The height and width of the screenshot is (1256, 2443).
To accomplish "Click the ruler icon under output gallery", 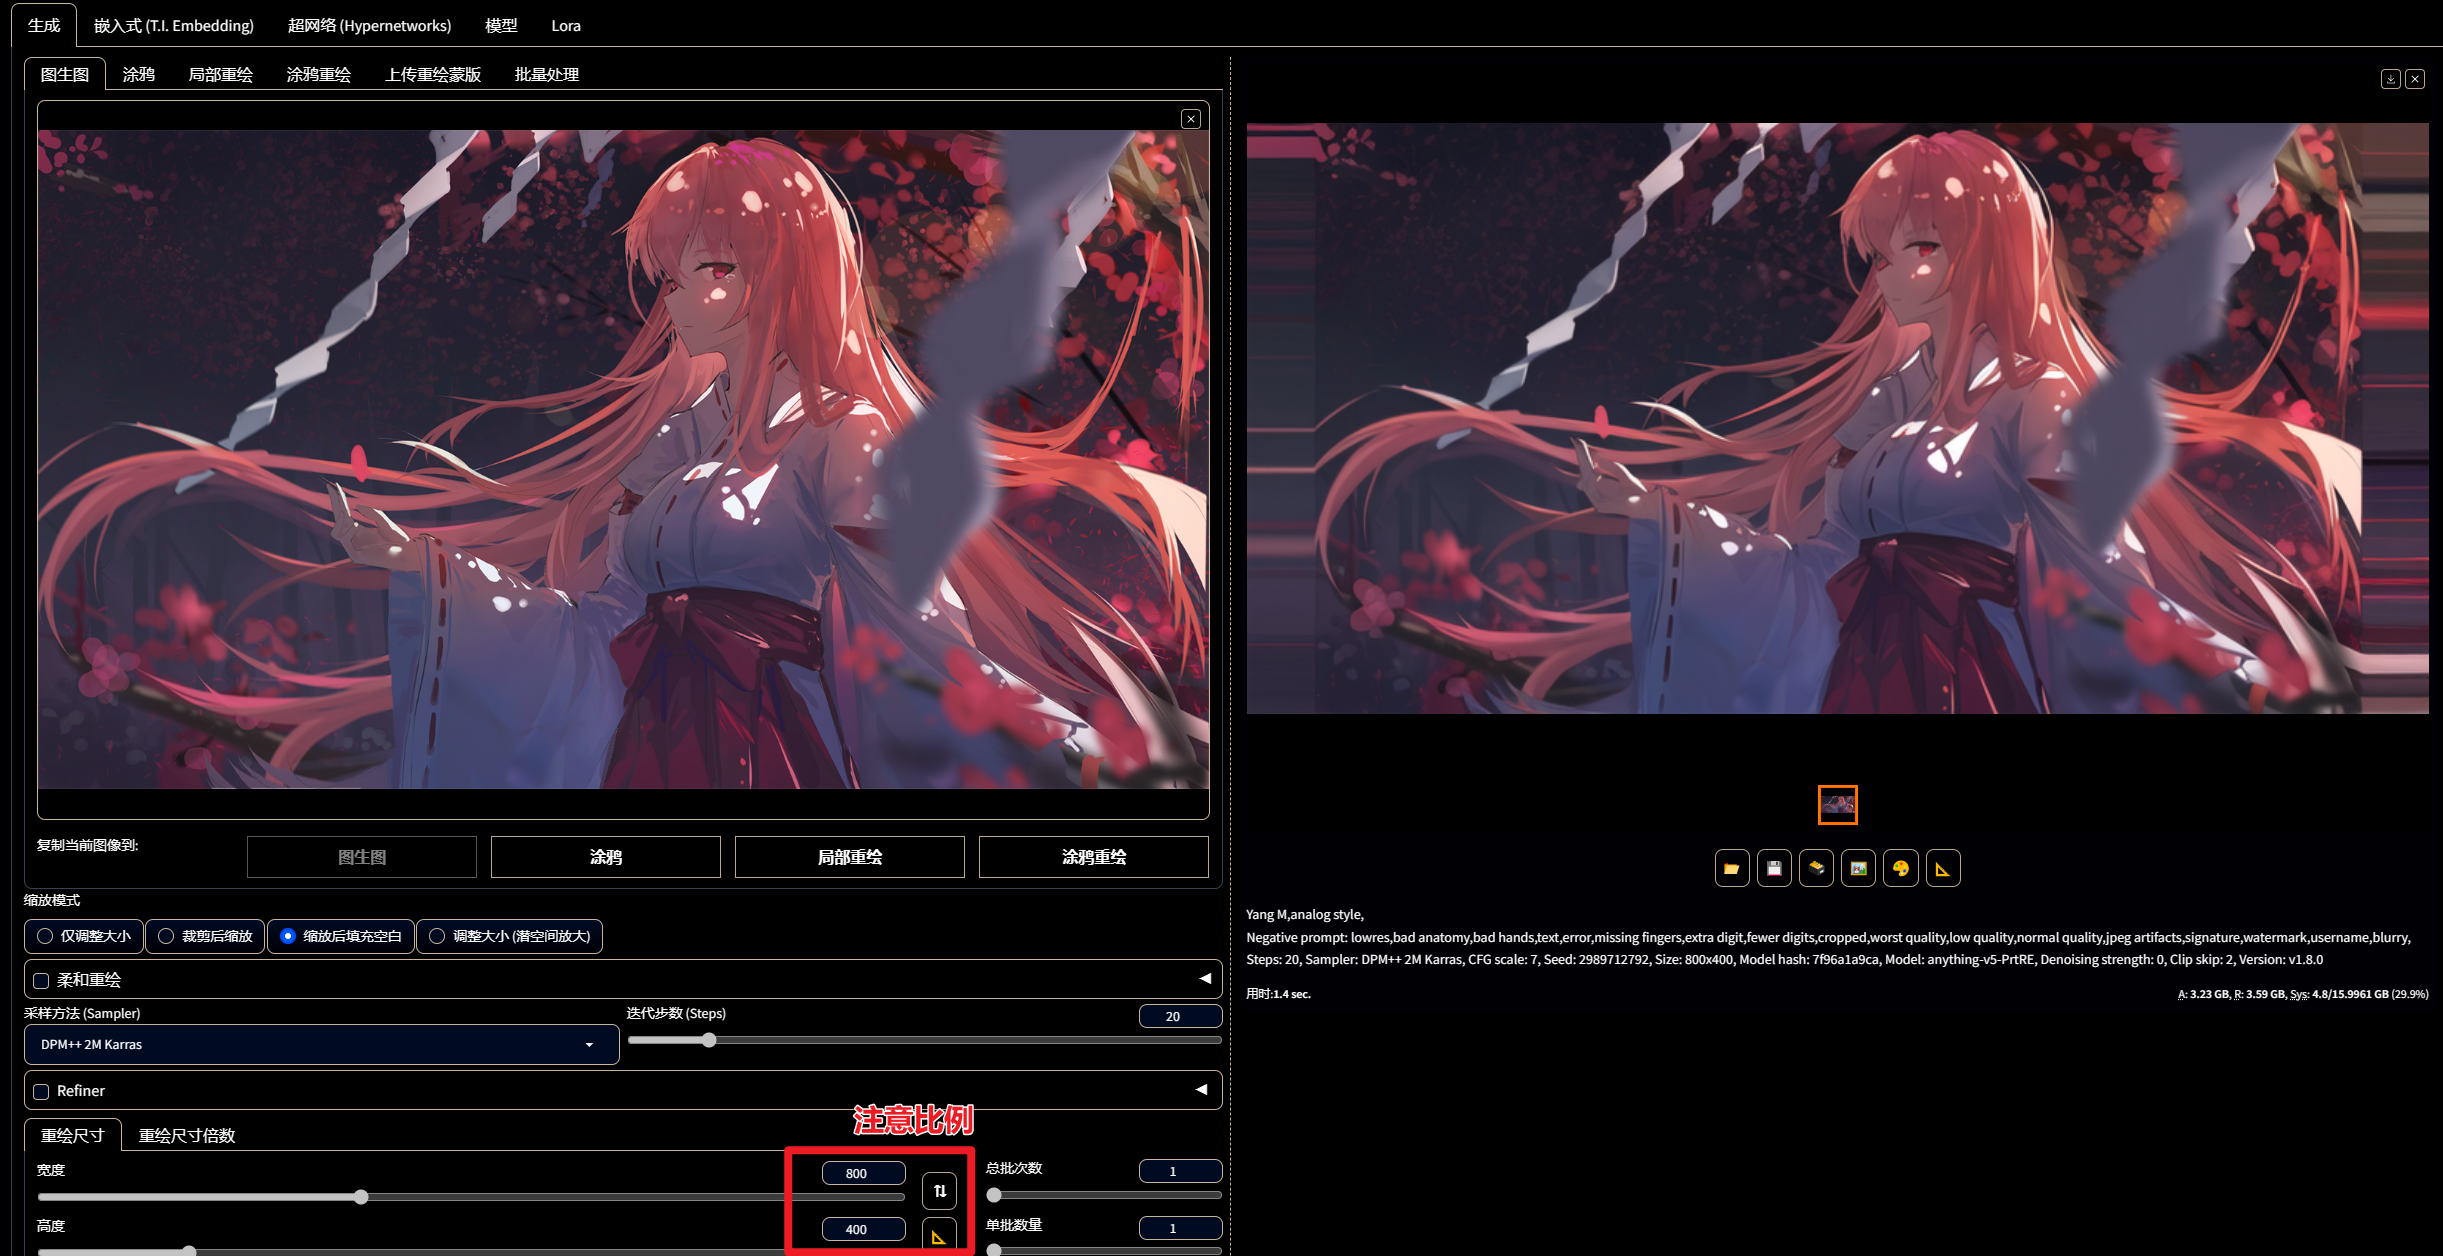I will pos(1943,868).
